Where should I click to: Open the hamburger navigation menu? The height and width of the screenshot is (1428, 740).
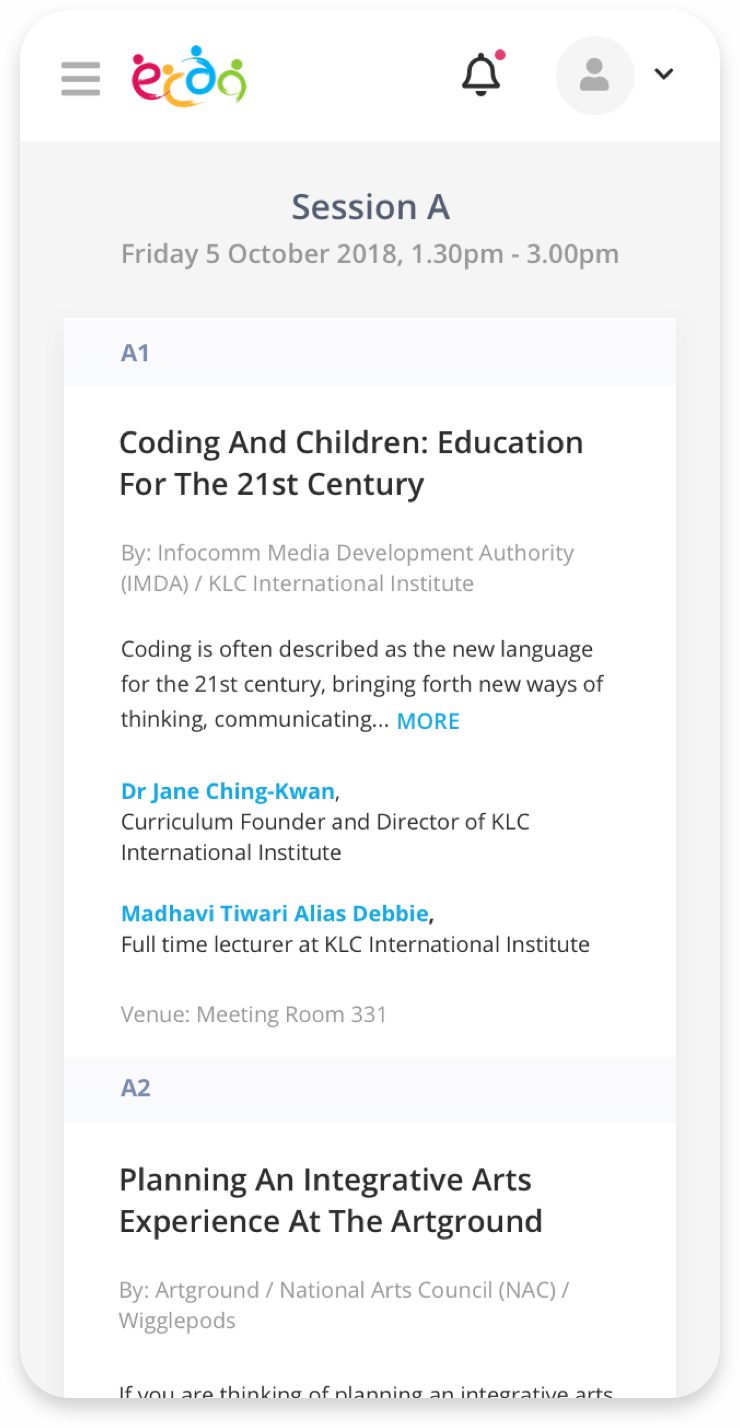click(x=81, y=78)
